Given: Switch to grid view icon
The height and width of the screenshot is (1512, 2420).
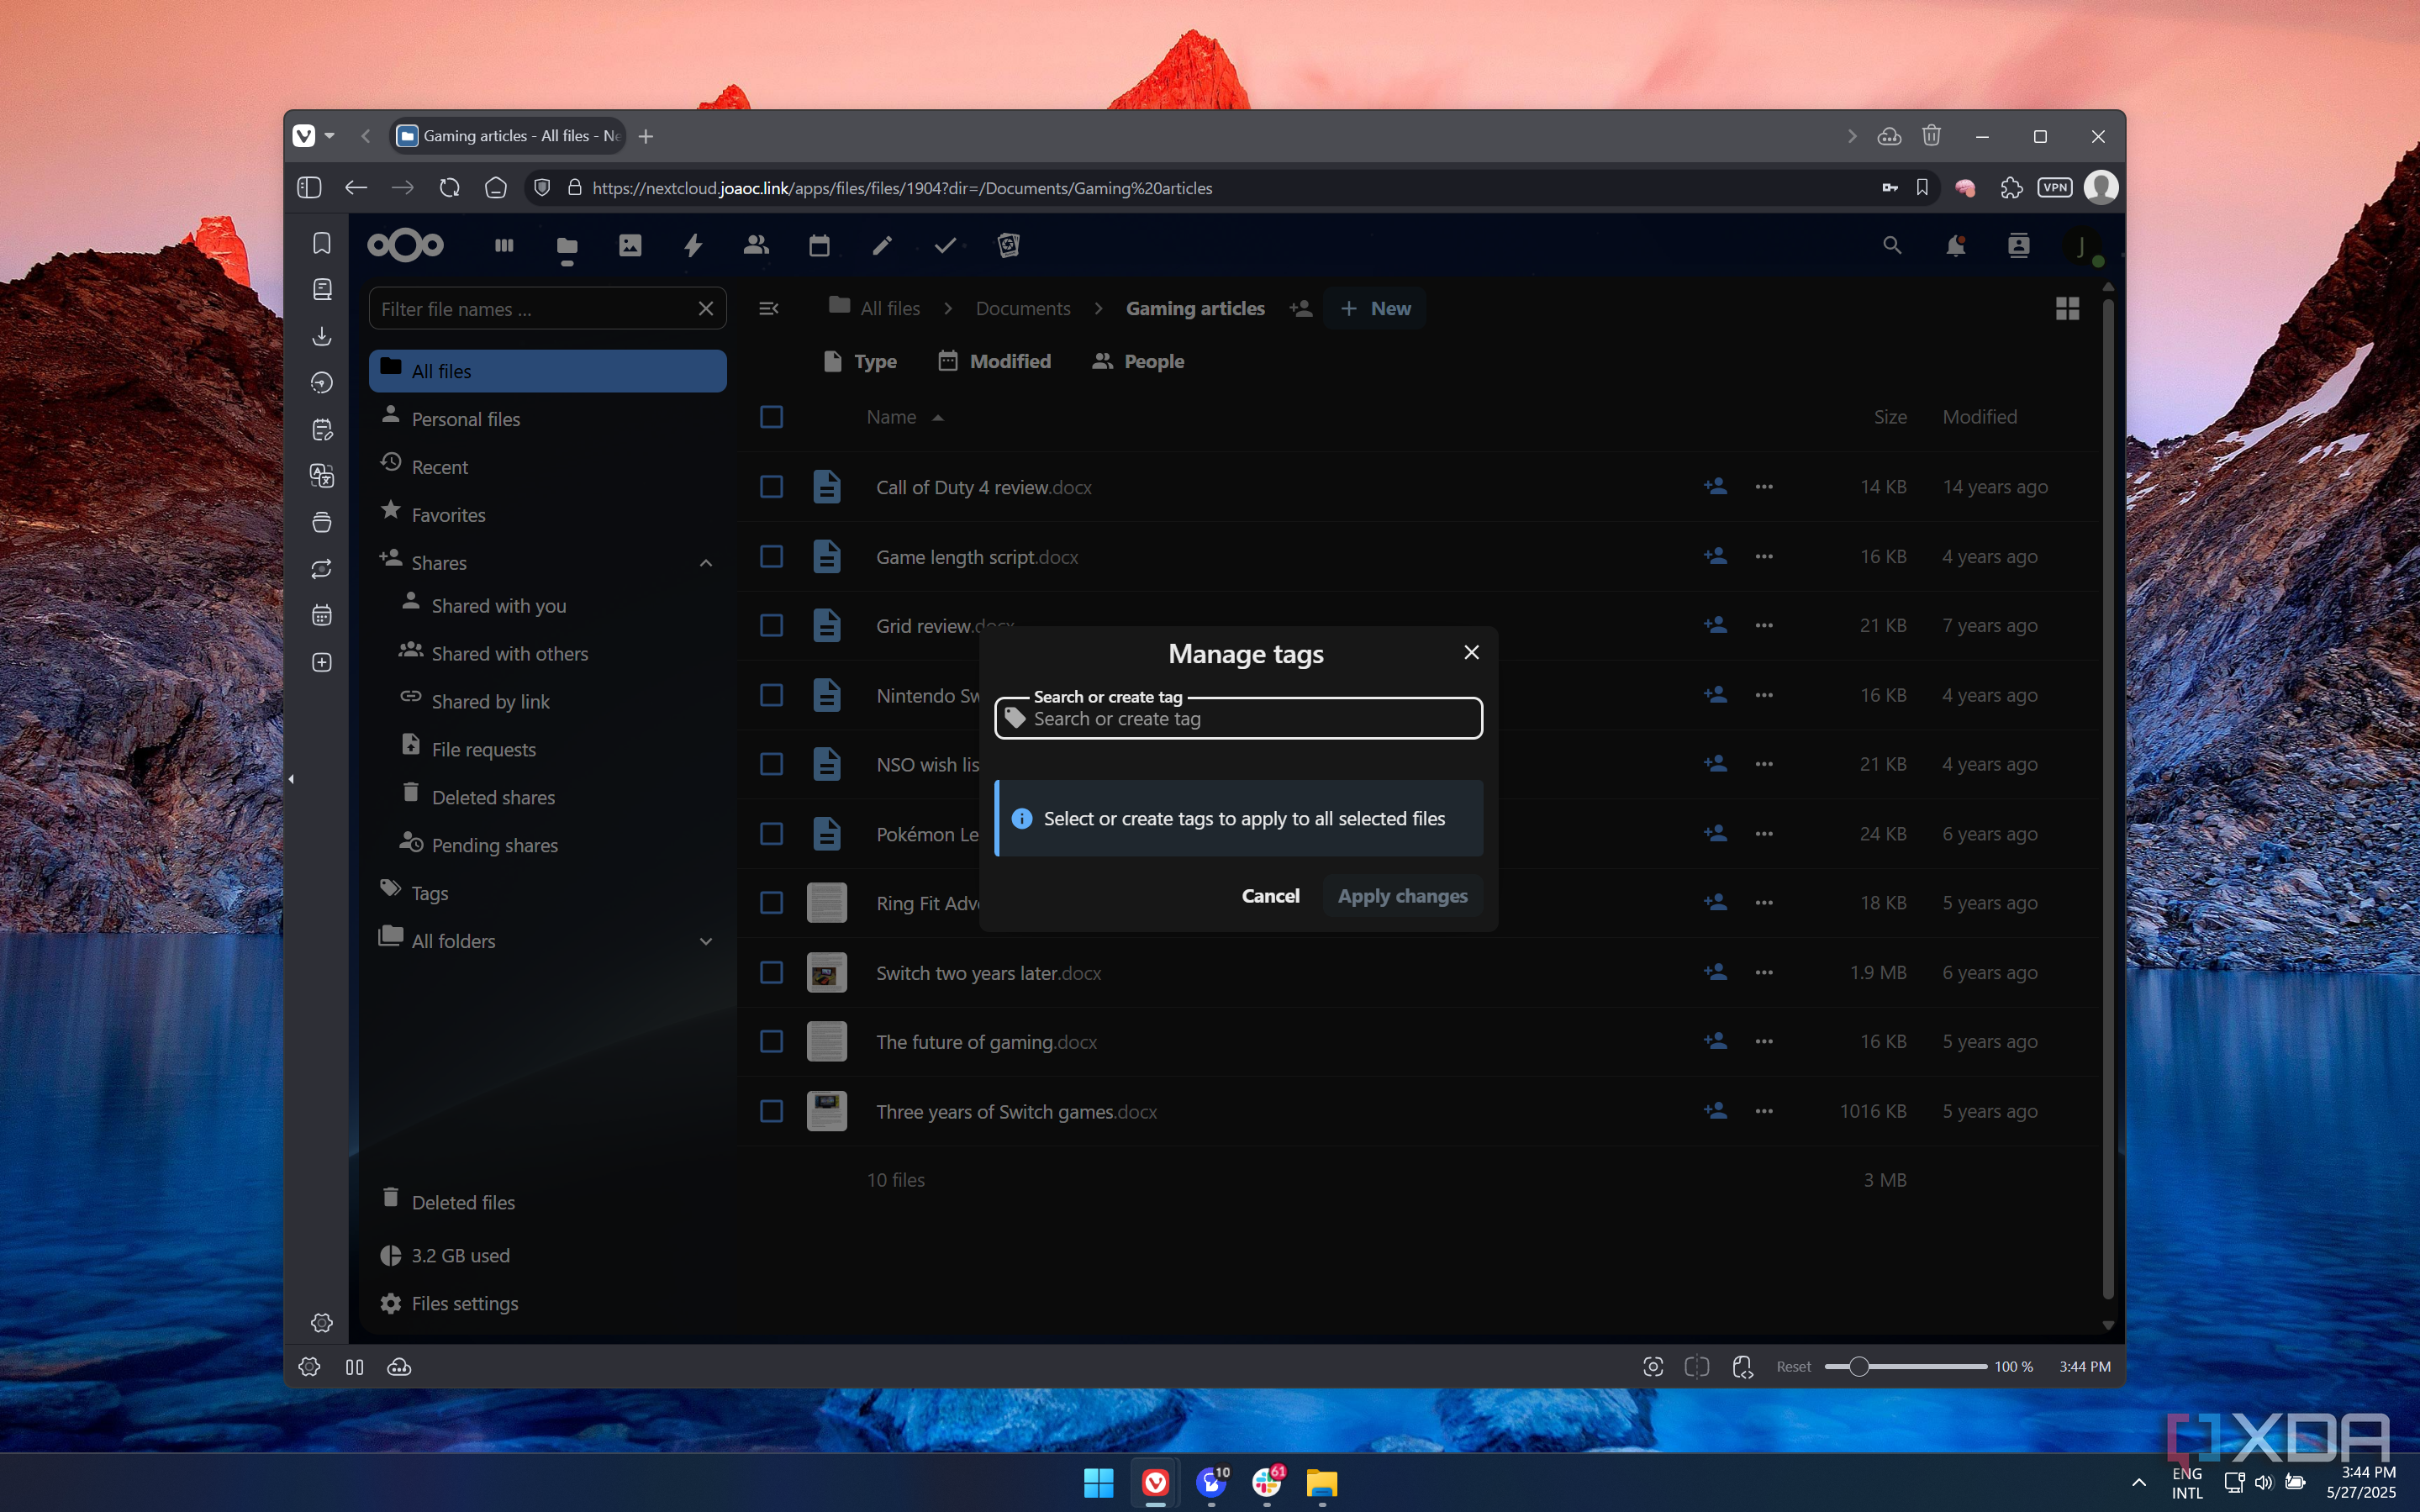Looking at the screenshot, I should coord(2067,309).
